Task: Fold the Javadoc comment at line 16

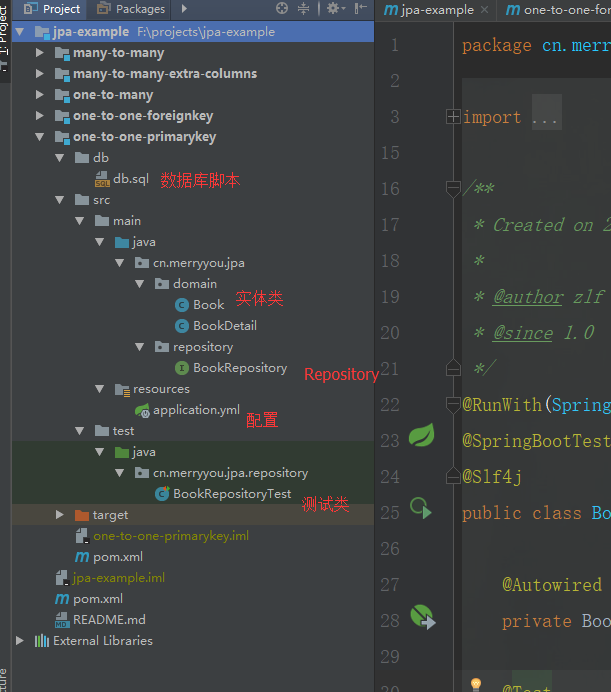Action: coord(453,189)
